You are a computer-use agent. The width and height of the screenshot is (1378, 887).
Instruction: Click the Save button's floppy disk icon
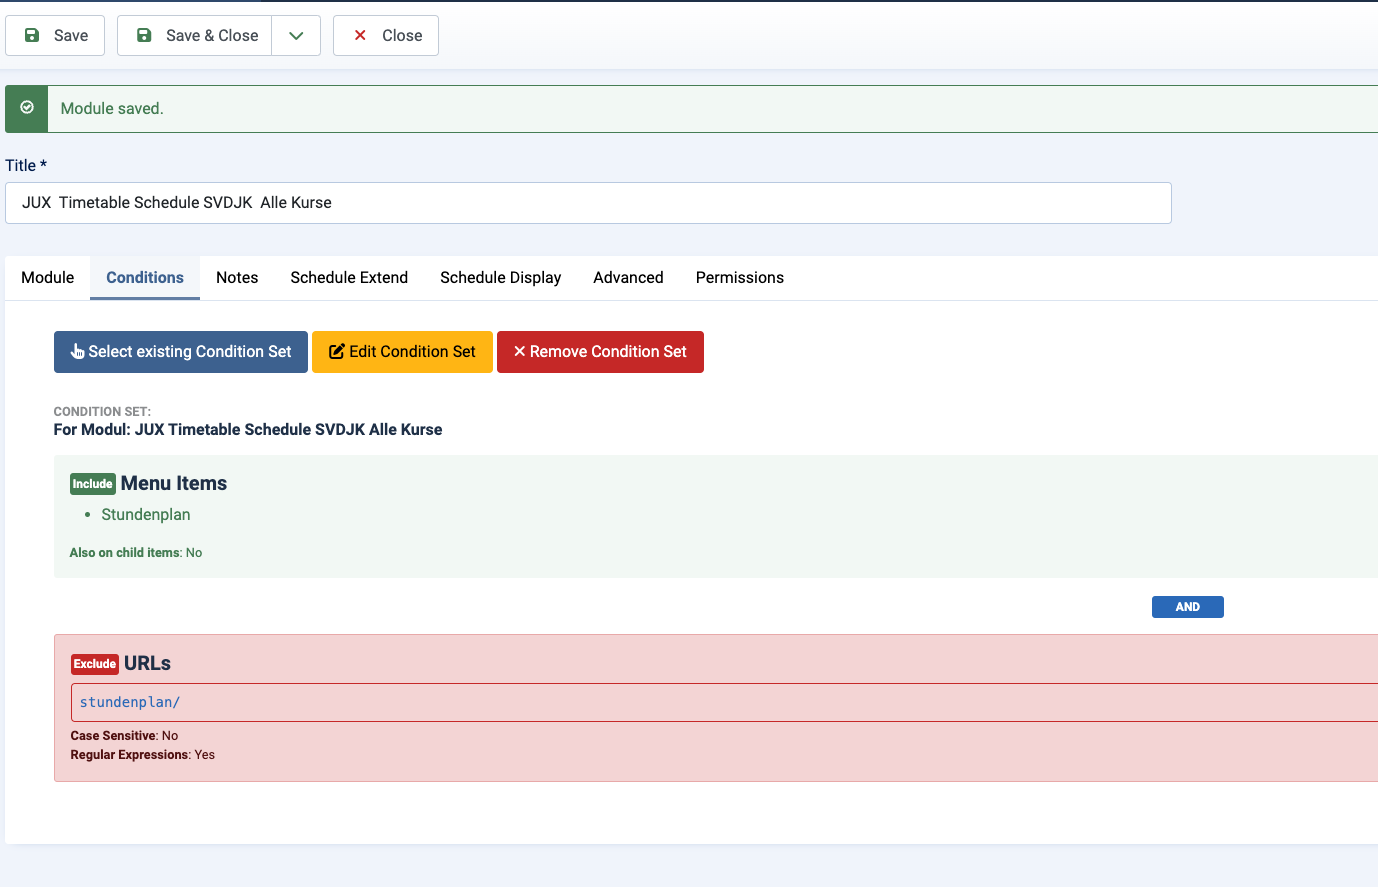tap(32, 35)
